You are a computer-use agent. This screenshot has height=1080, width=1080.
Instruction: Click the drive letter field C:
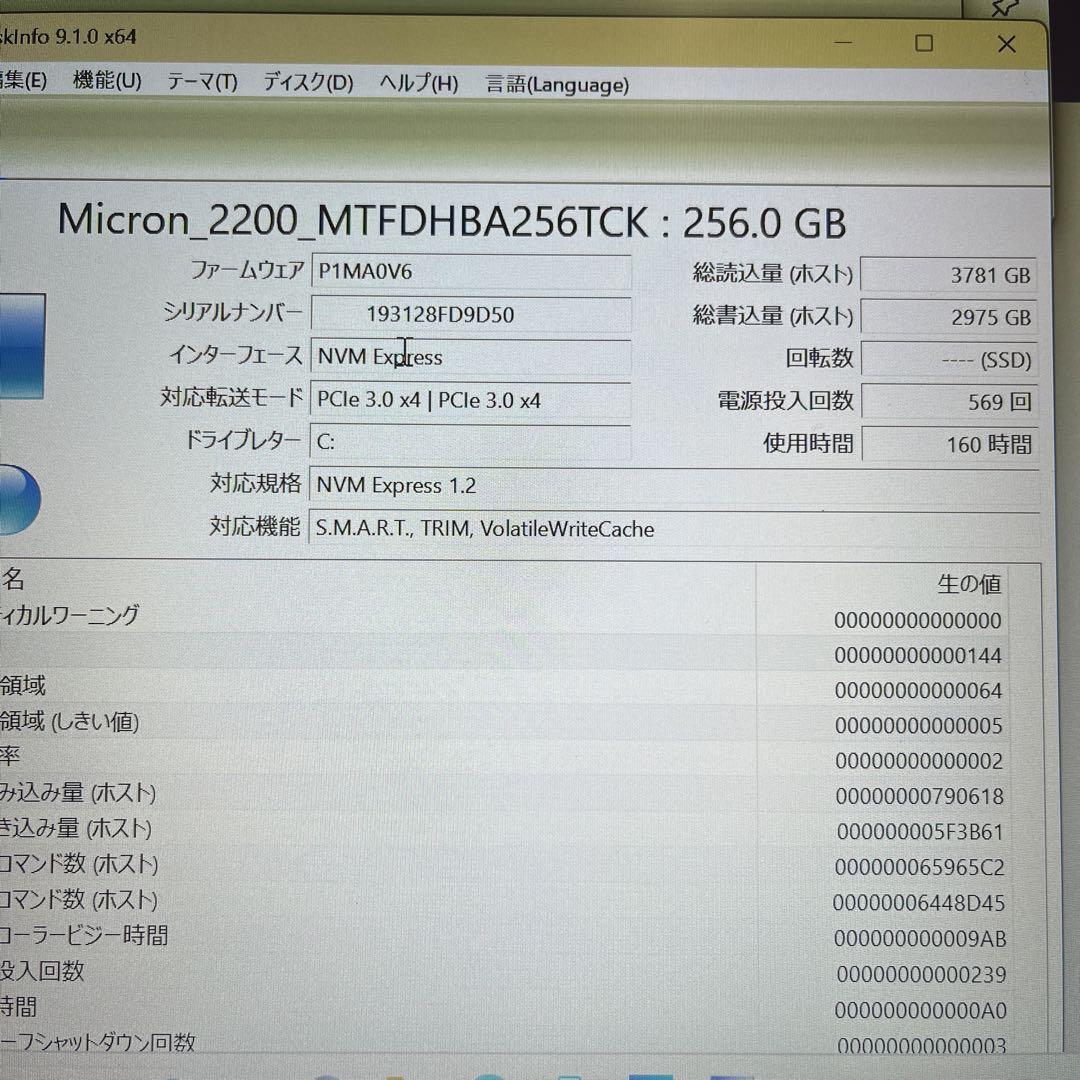[470, 442]
